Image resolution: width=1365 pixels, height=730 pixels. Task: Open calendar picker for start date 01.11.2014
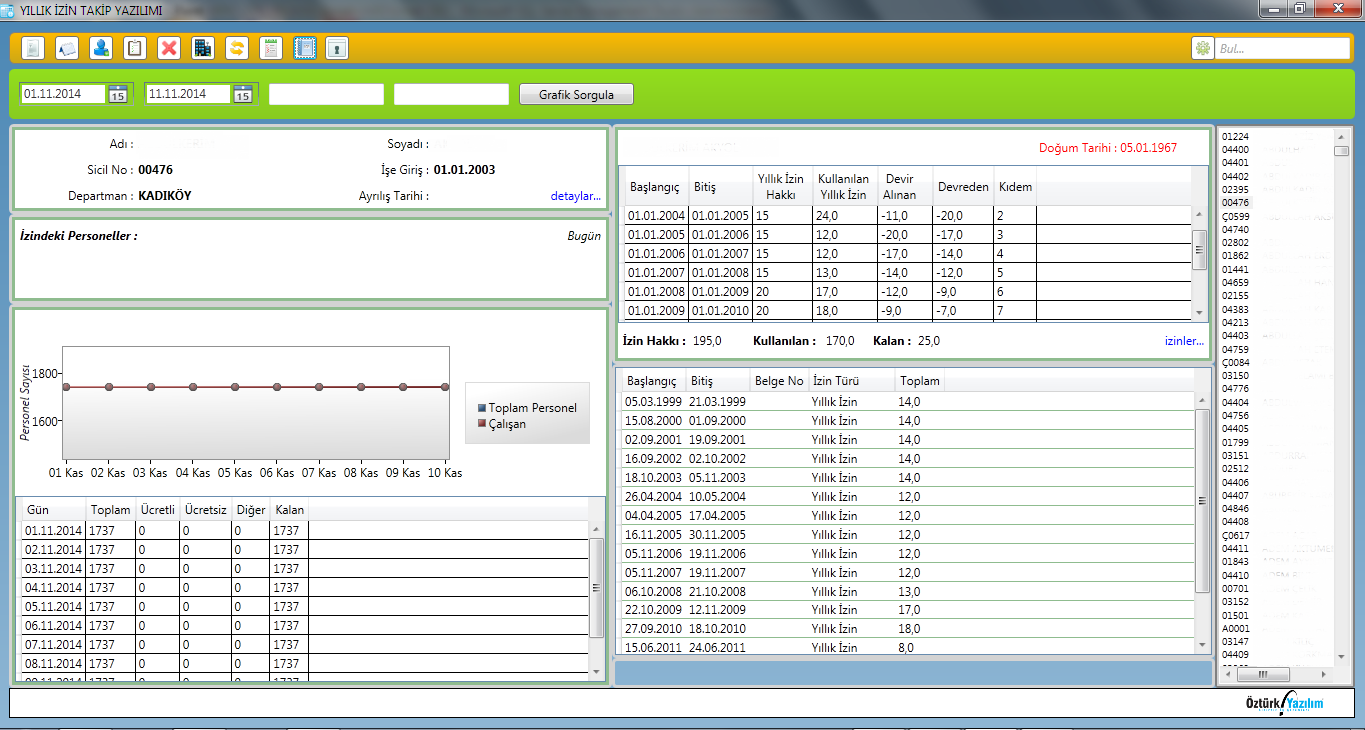118,94
